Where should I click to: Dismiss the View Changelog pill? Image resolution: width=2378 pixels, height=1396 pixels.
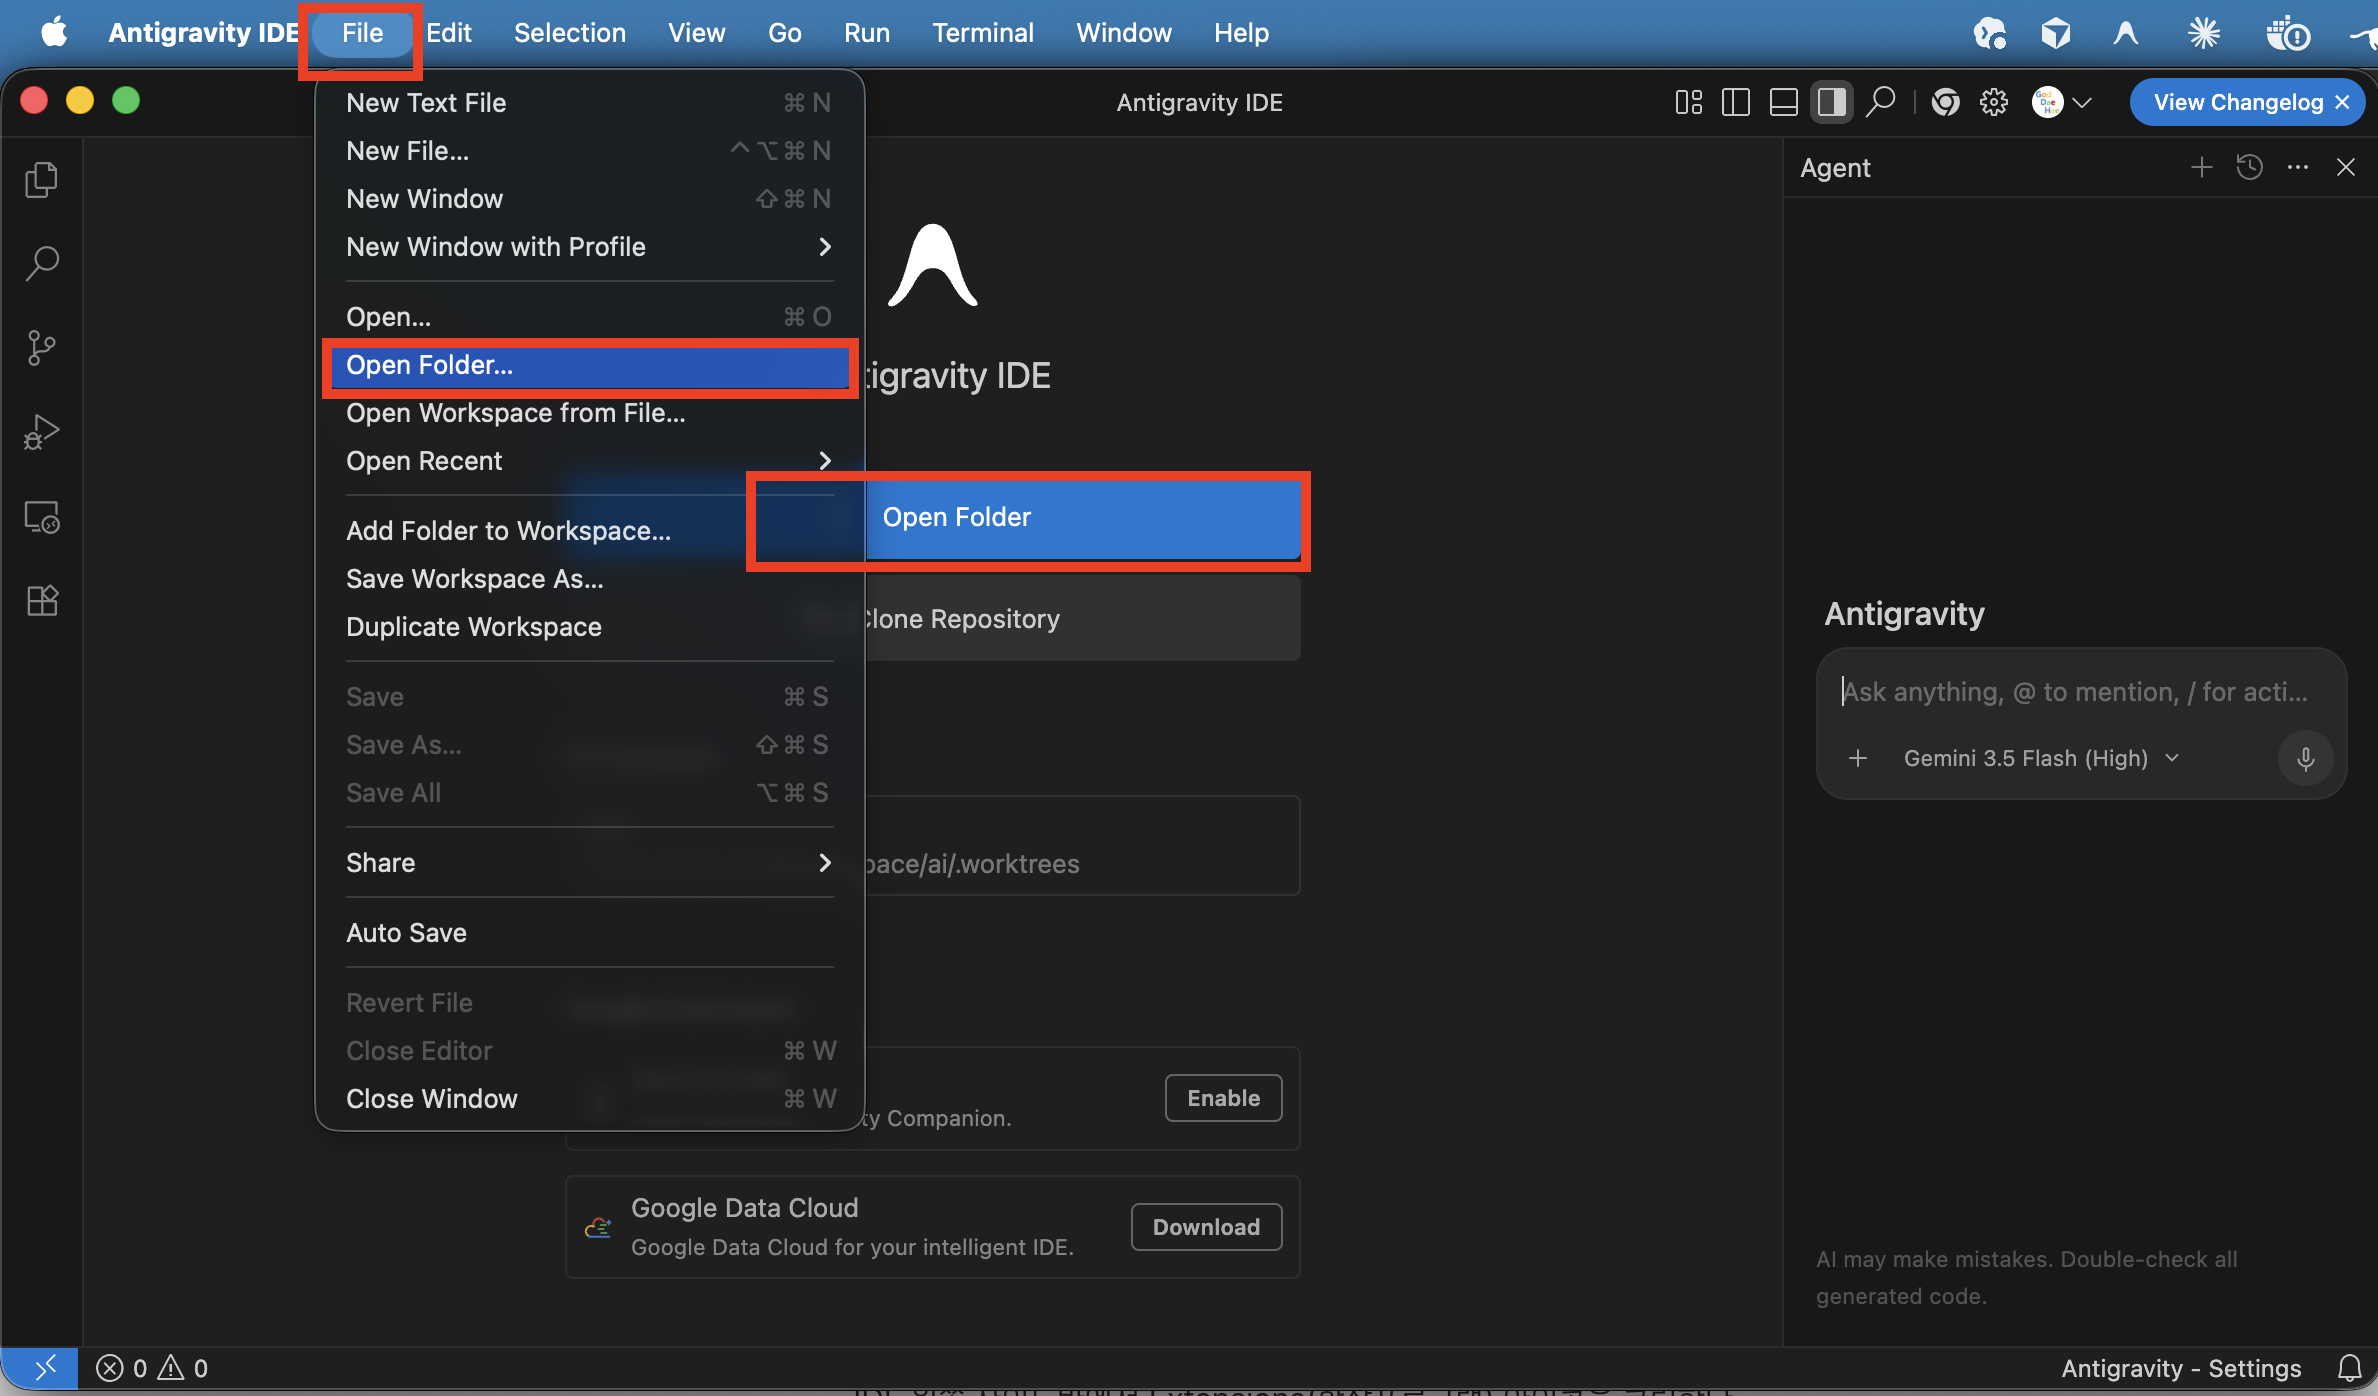(x=2342, y=102)
